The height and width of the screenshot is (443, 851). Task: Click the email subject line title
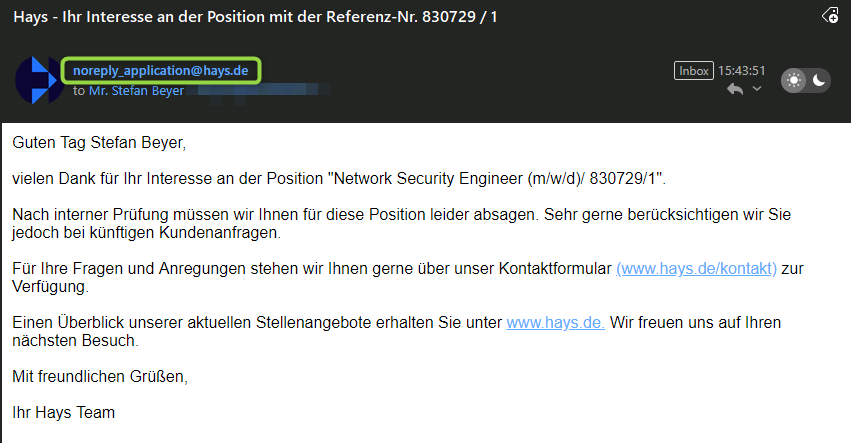pyautogui.click(x=255, y=16)
